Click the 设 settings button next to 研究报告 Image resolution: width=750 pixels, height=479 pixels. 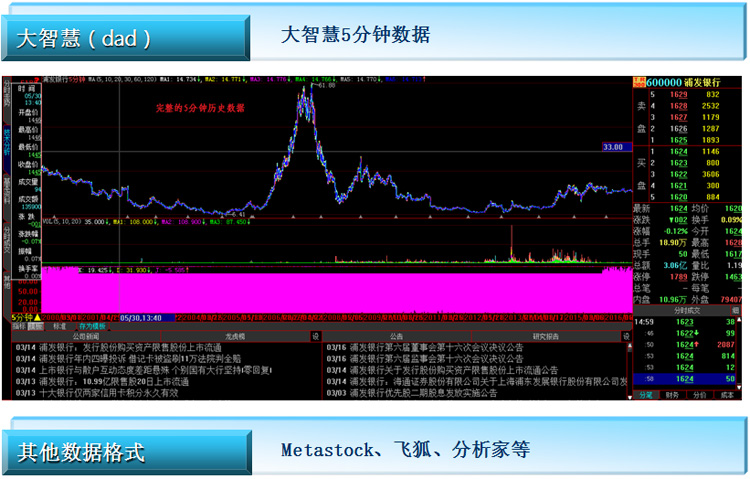(x=626, y=336)
